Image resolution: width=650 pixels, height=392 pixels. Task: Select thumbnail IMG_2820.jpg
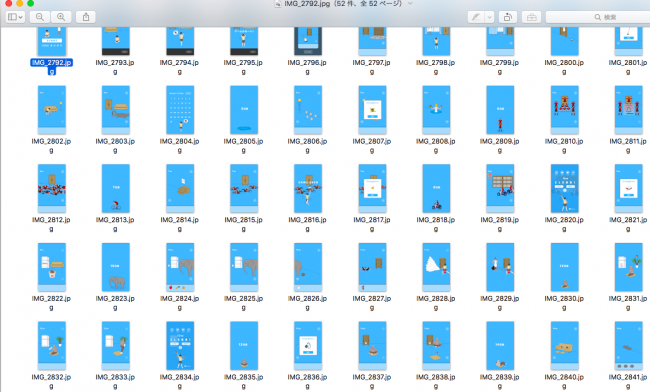tap(565, 188)
